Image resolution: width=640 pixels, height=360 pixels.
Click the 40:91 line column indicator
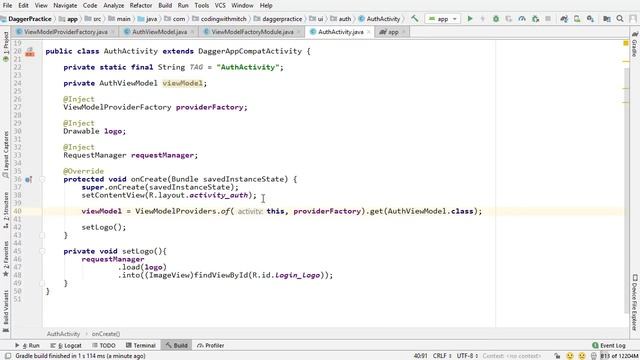(420, 356)
